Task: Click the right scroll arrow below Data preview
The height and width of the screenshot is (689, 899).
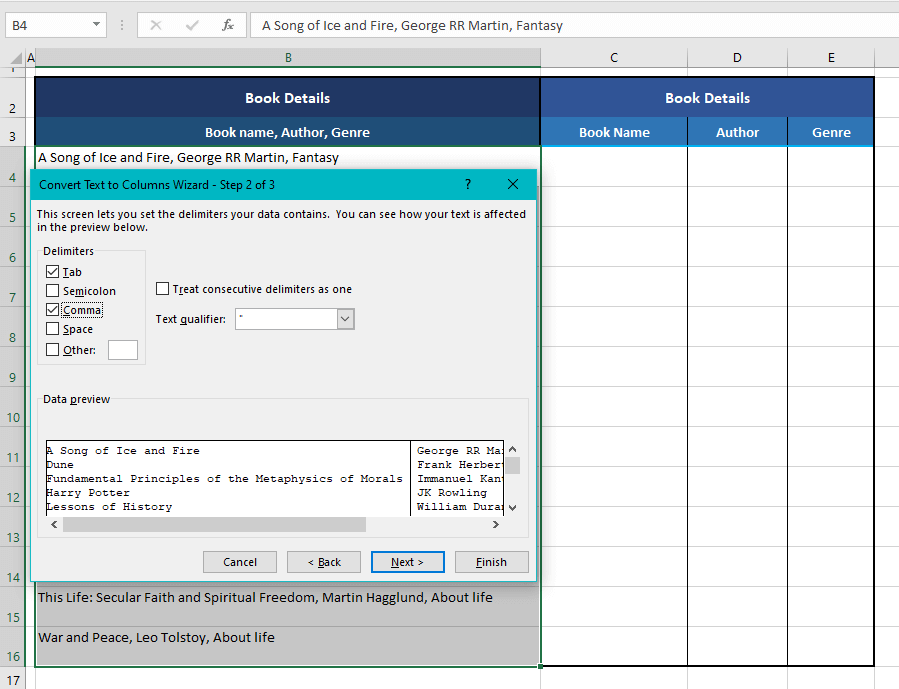Action: (495, 524)
